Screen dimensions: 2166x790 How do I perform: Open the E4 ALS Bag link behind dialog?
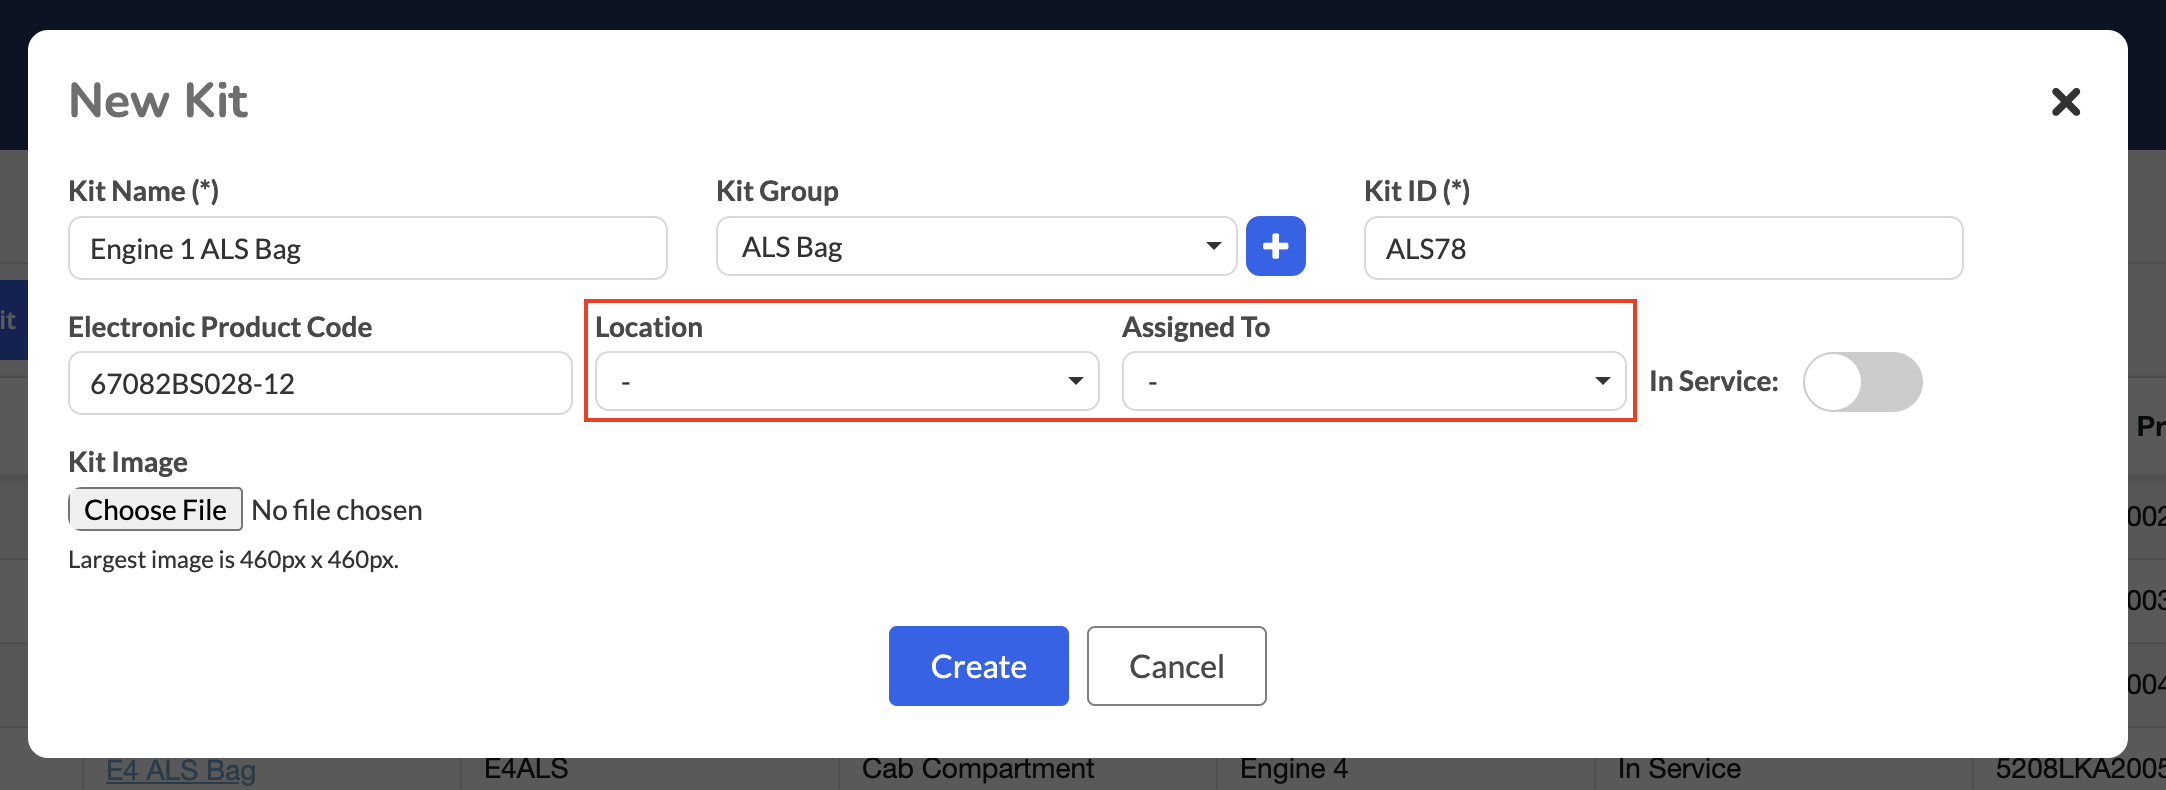pyautogui.click(x=181, y=770)
